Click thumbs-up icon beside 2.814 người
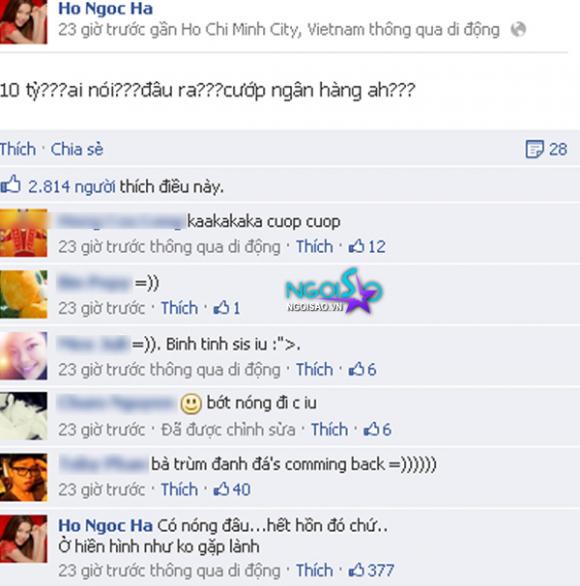 tap(10, 185)
